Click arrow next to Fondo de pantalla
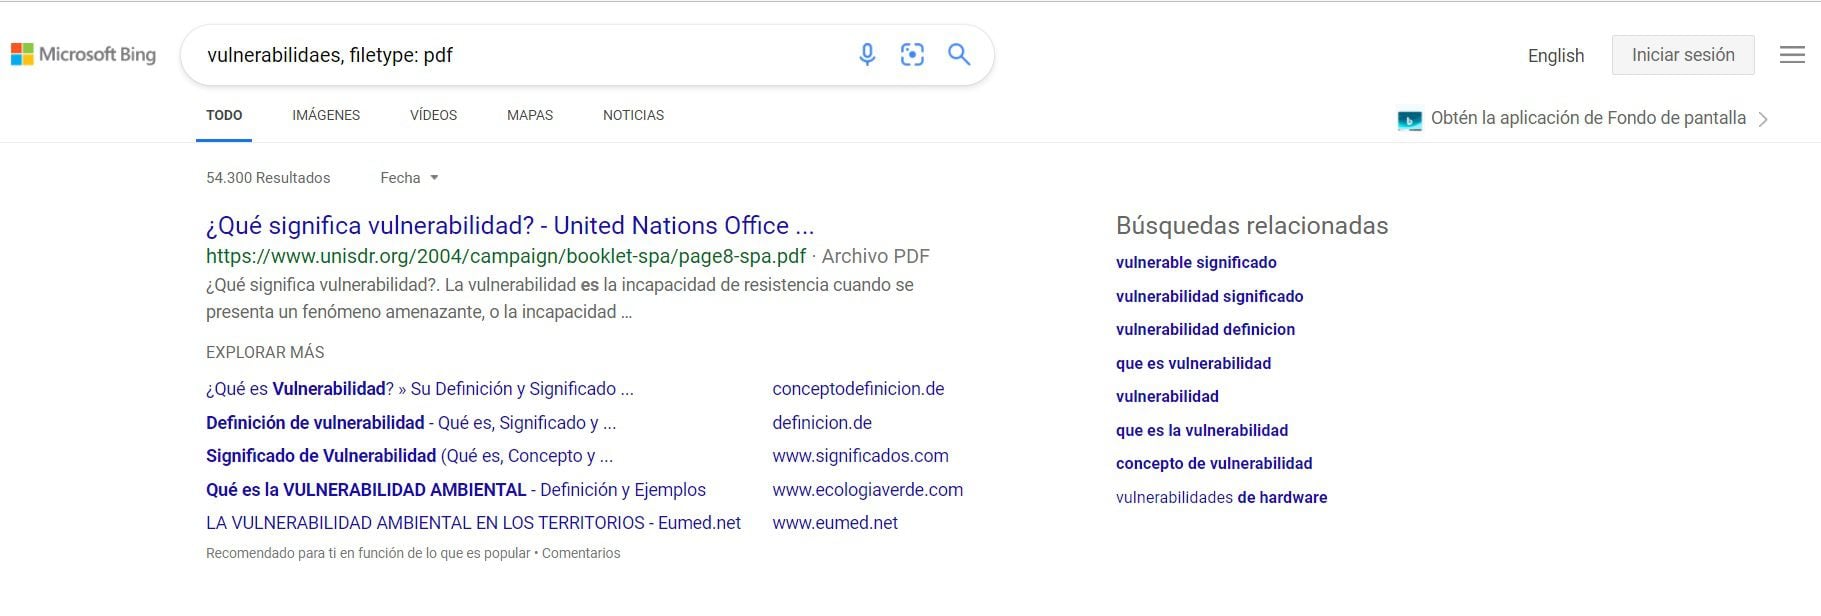Image resolution: width=1821 pixels, height=616 pixels. point(1763,119)
